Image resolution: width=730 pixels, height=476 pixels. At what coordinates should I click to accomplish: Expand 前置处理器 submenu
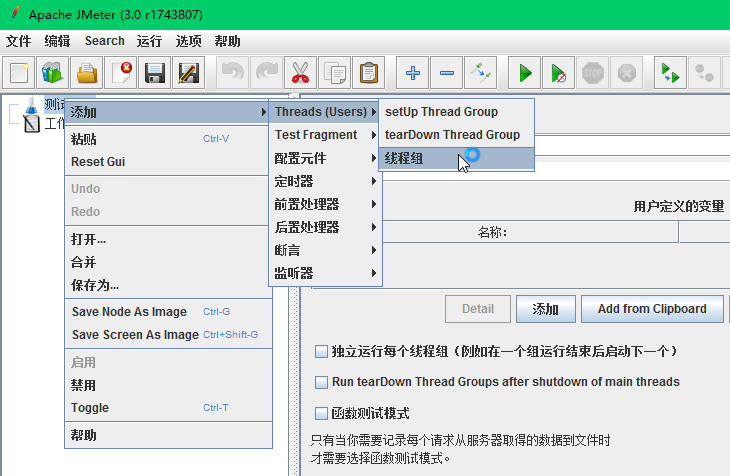coord(325,204)
